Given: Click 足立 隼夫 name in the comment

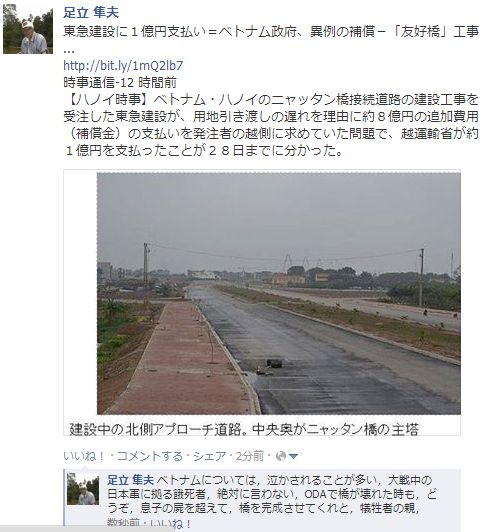Looking at the screenshot, I should click(130, 480).
